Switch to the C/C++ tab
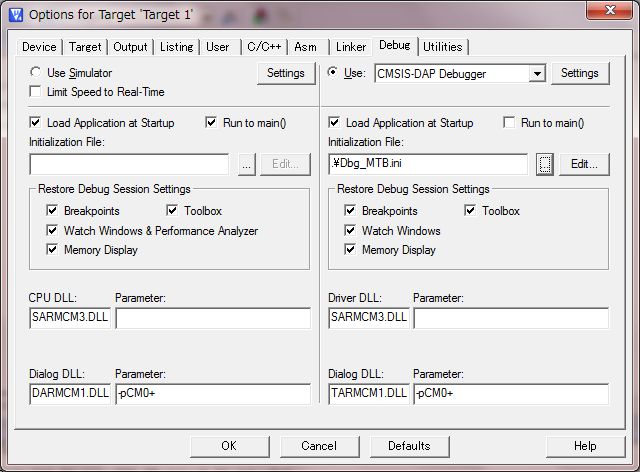The height and width of the screenshot is (472, 640). (262, 47)
